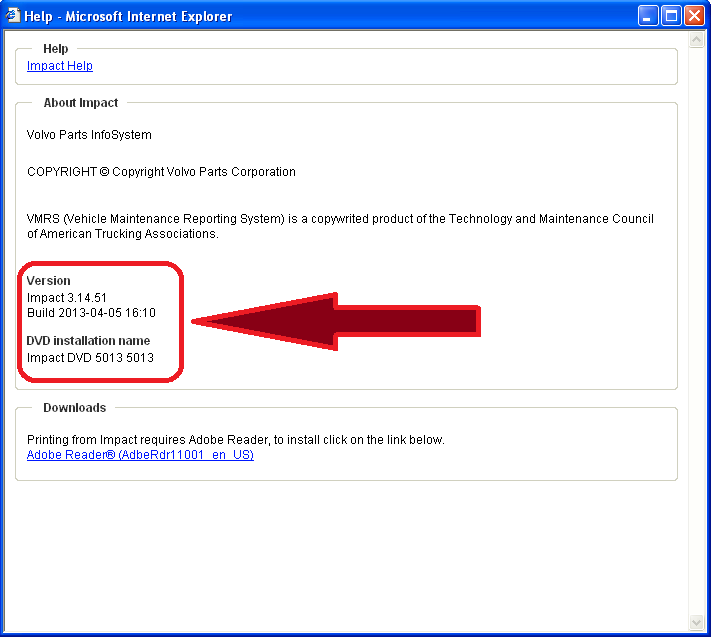The image size is (711, 638).
Task: Minimize the Help window
Action: tap(648, 16)
